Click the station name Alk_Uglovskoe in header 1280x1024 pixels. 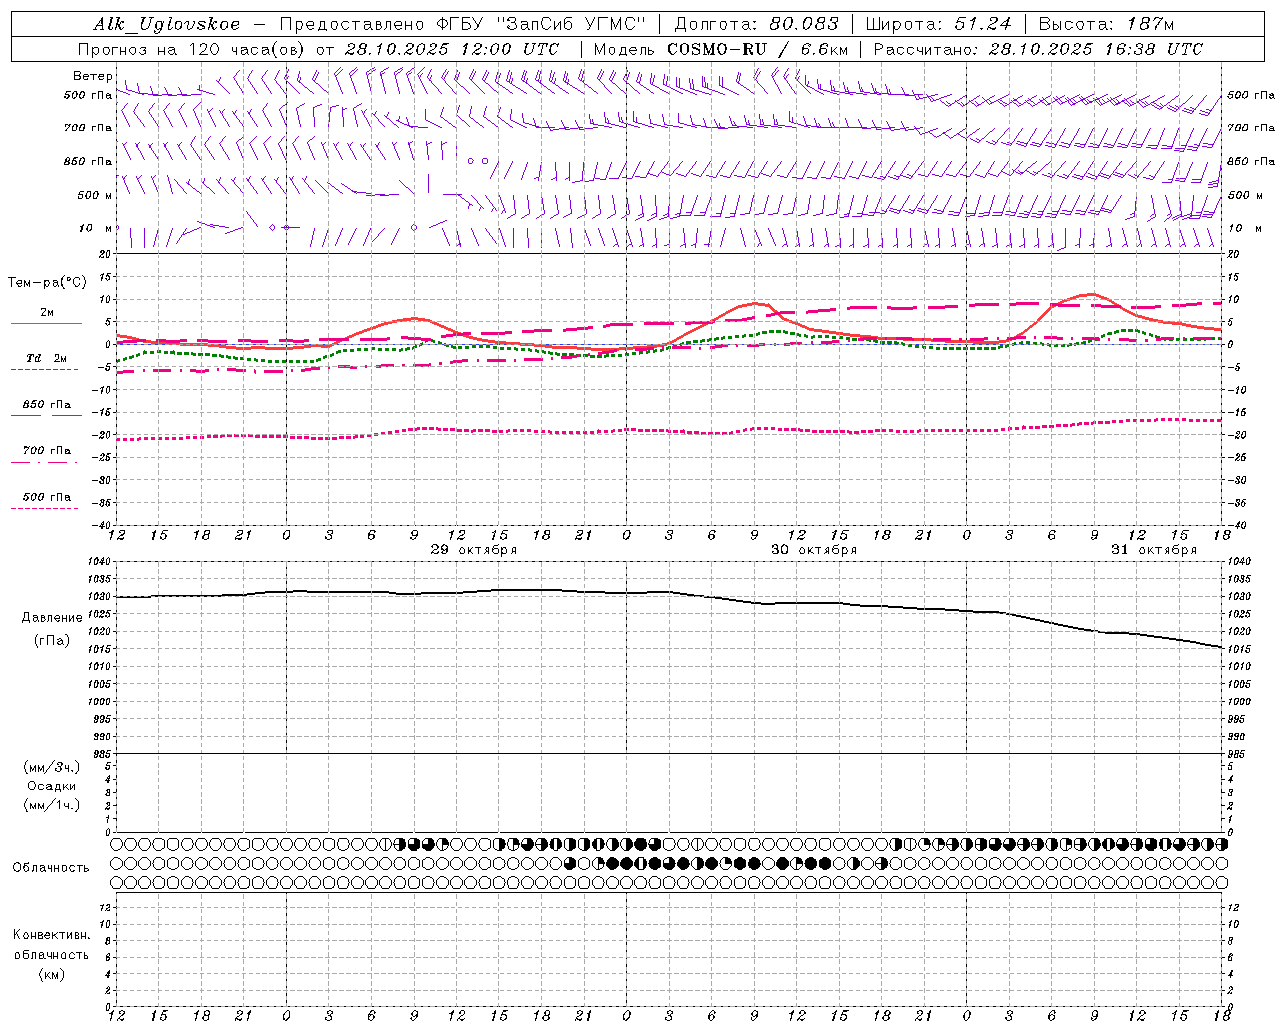tap(167, 25)
